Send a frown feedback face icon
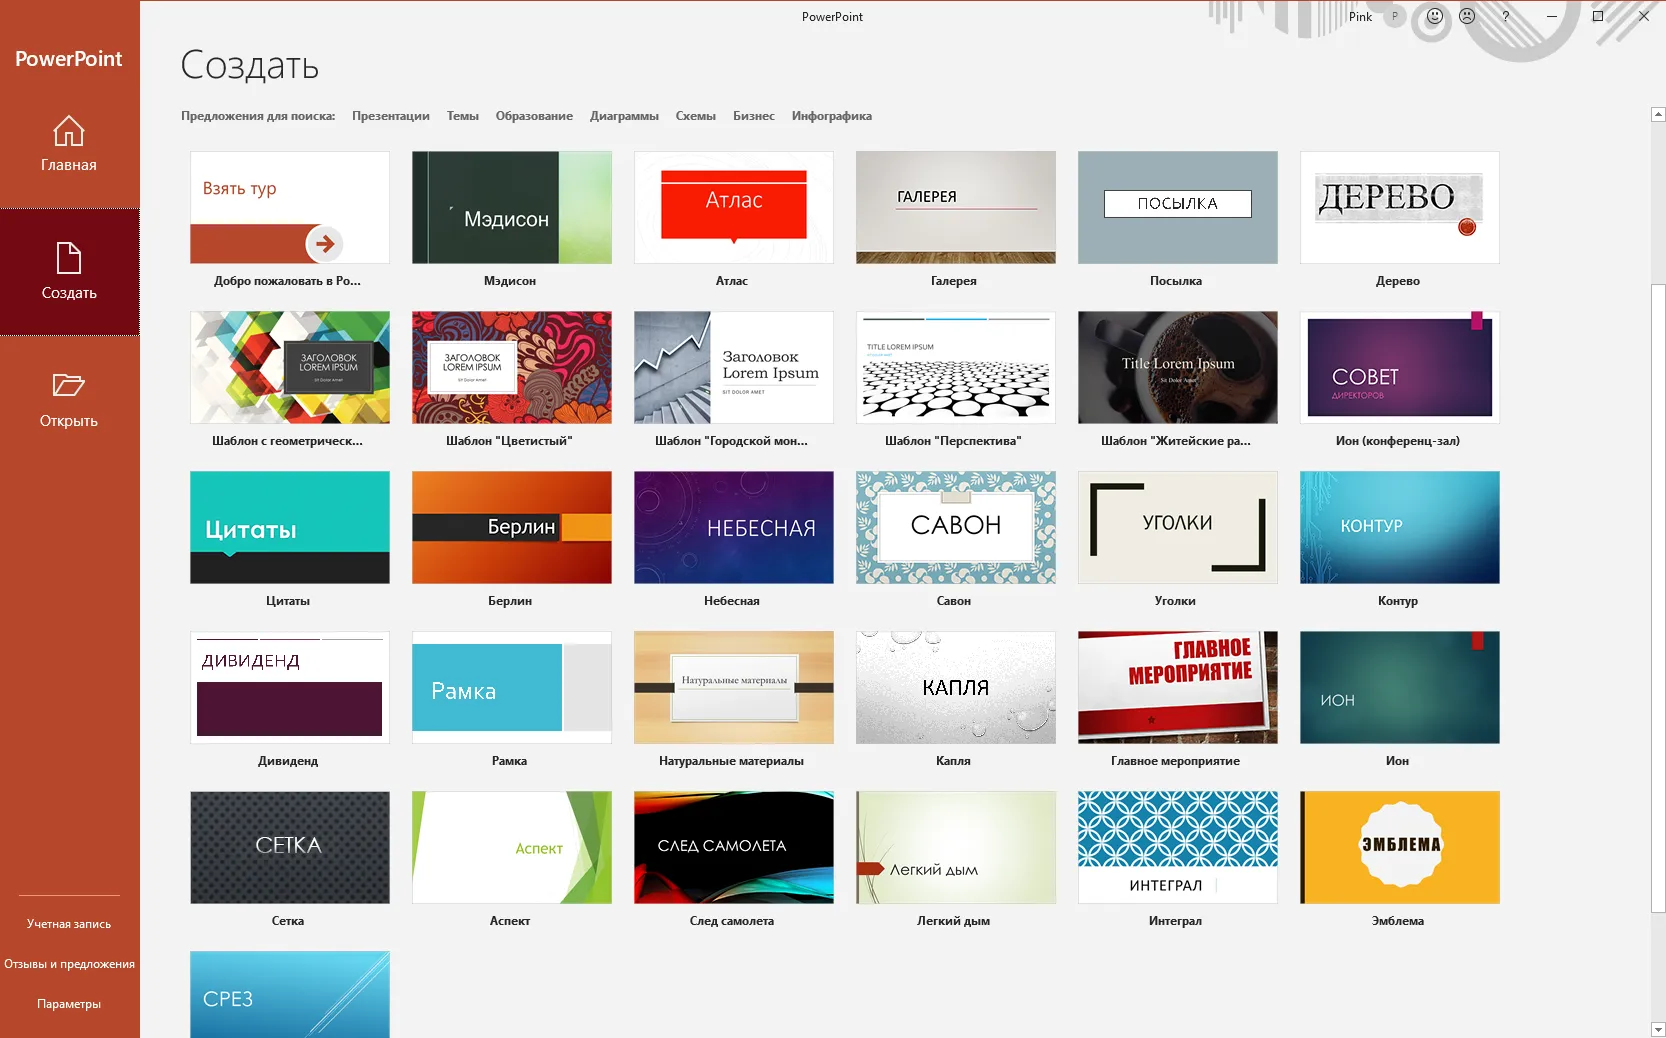The image size is (1666, 1038). coord(1467,16)
